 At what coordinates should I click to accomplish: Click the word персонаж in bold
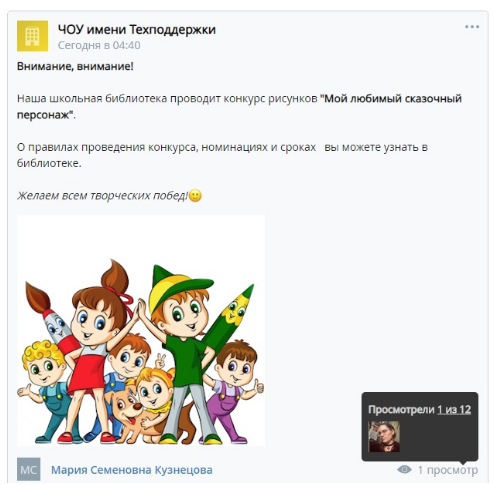tap(43, 115)
